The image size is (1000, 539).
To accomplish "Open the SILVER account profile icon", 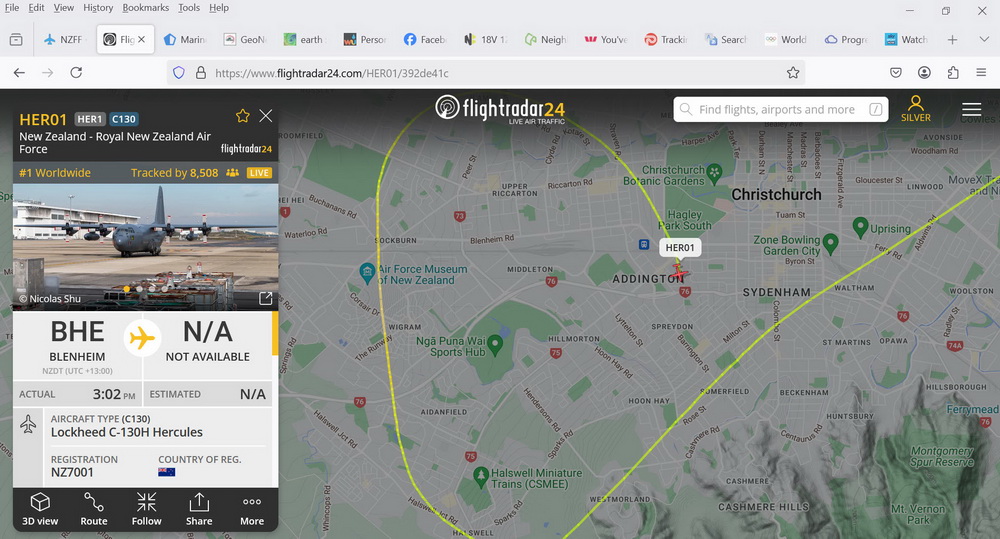I will 916,108.
